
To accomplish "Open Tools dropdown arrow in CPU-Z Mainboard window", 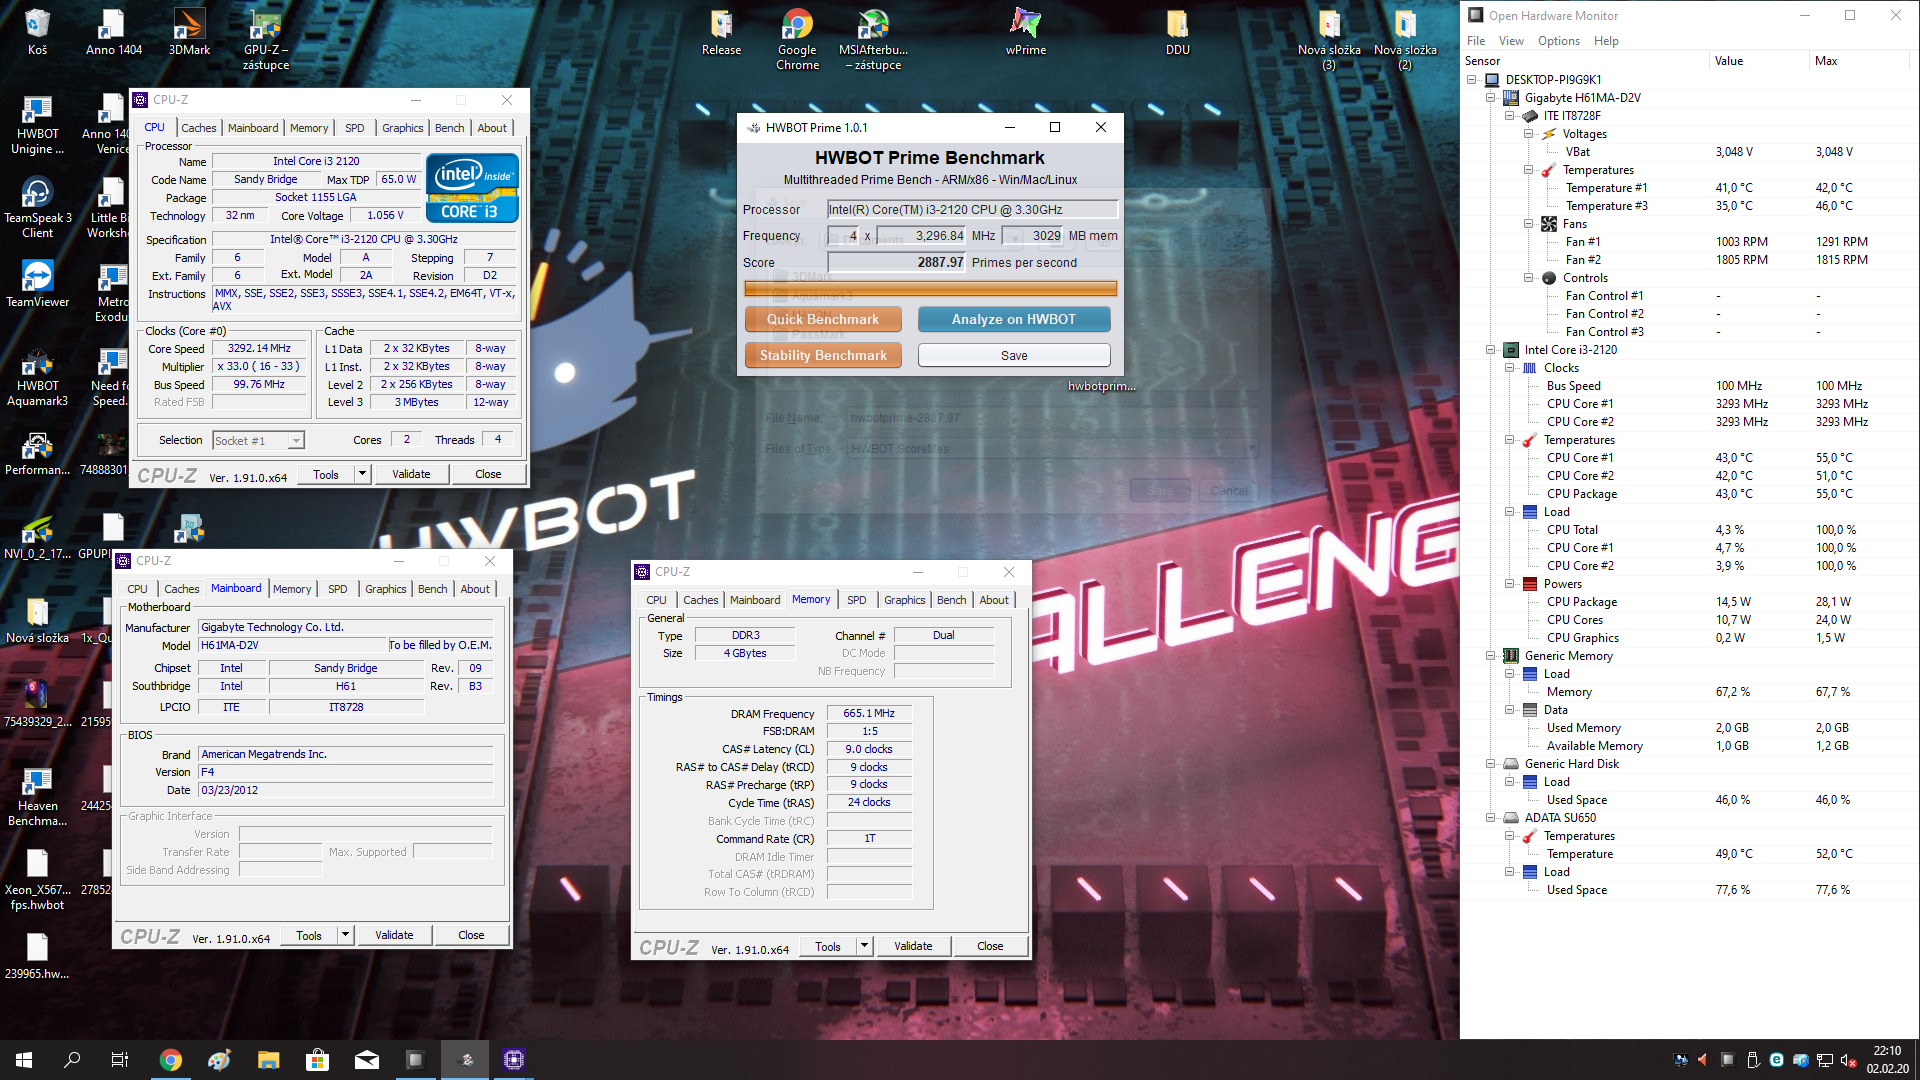I will click(x=345, y=935).
